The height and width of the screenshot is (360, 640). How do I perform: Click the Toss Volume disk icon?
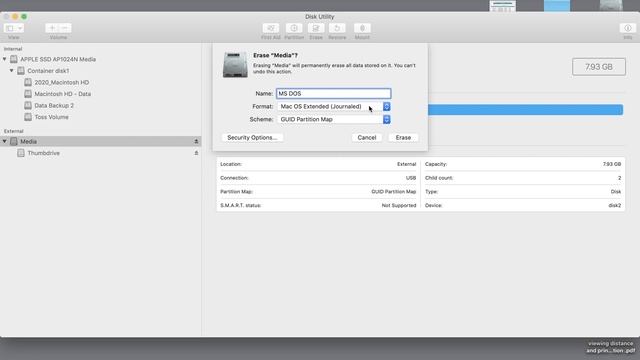click(x=28, y=117)
